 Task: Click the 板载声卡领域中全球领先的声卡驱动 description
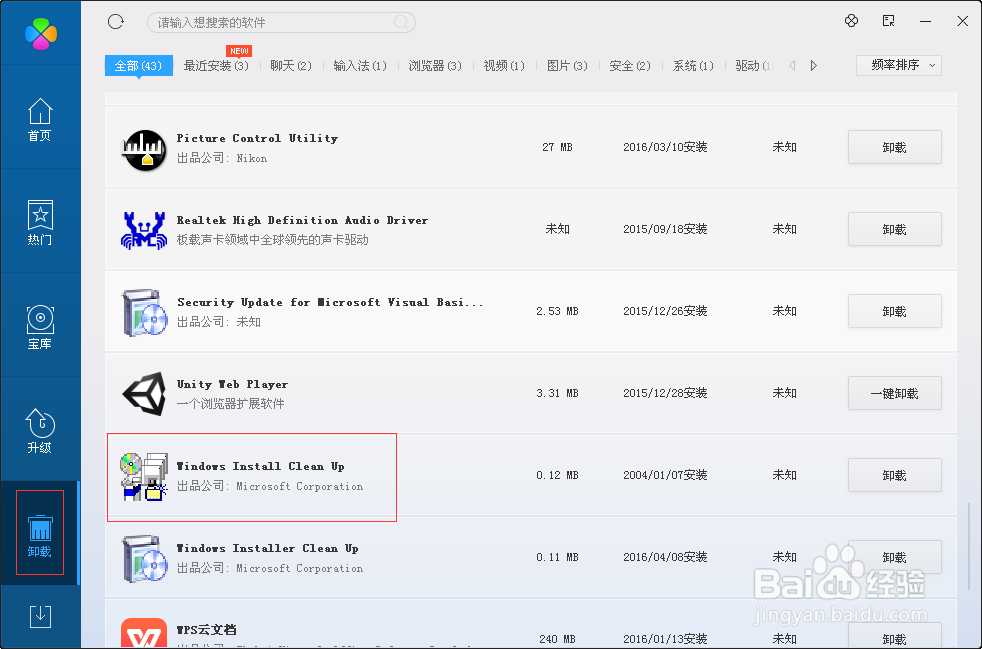(272, 240)
